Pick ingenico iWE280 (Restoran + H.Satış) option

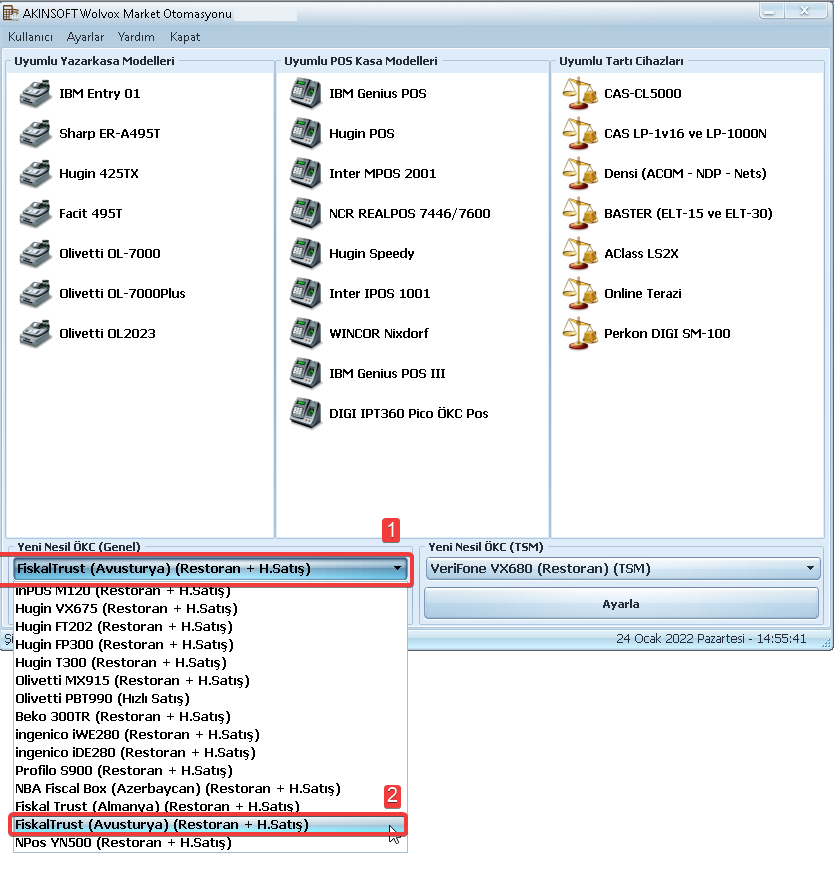click(210, 734)
